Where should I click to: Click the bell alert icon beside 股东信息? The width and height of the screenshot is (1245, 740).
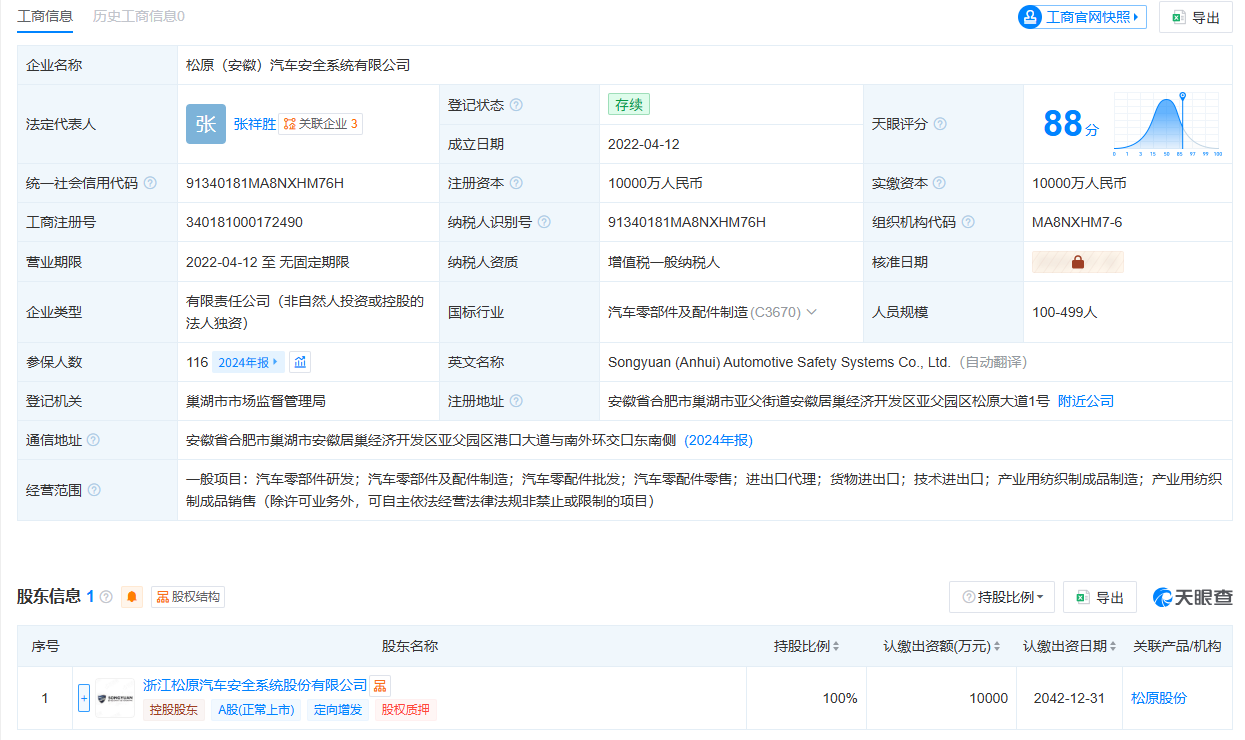point(132,597)
